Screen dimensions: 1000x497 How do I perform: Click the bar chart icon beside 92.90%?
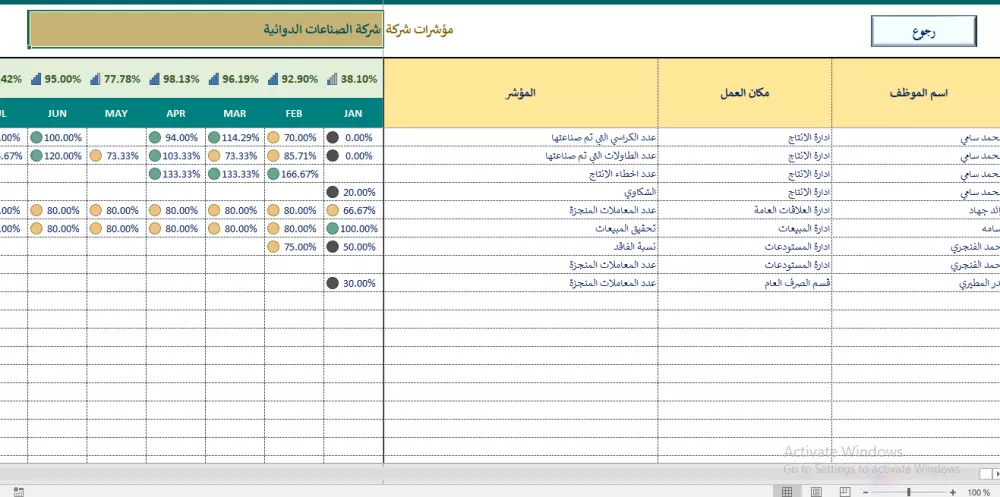[x=273, y=79]
